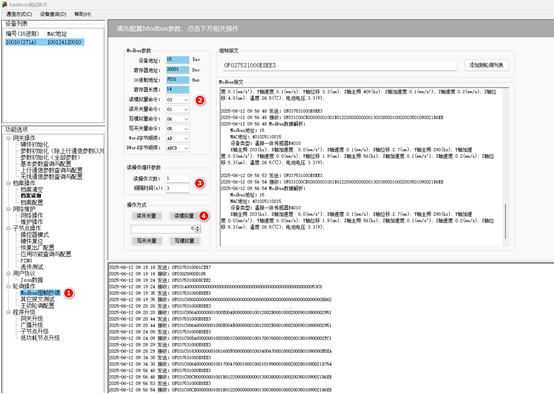Open the 设备查询(D) menu
The width and height of the screenshot is (554, 394).
pos(53,14)
